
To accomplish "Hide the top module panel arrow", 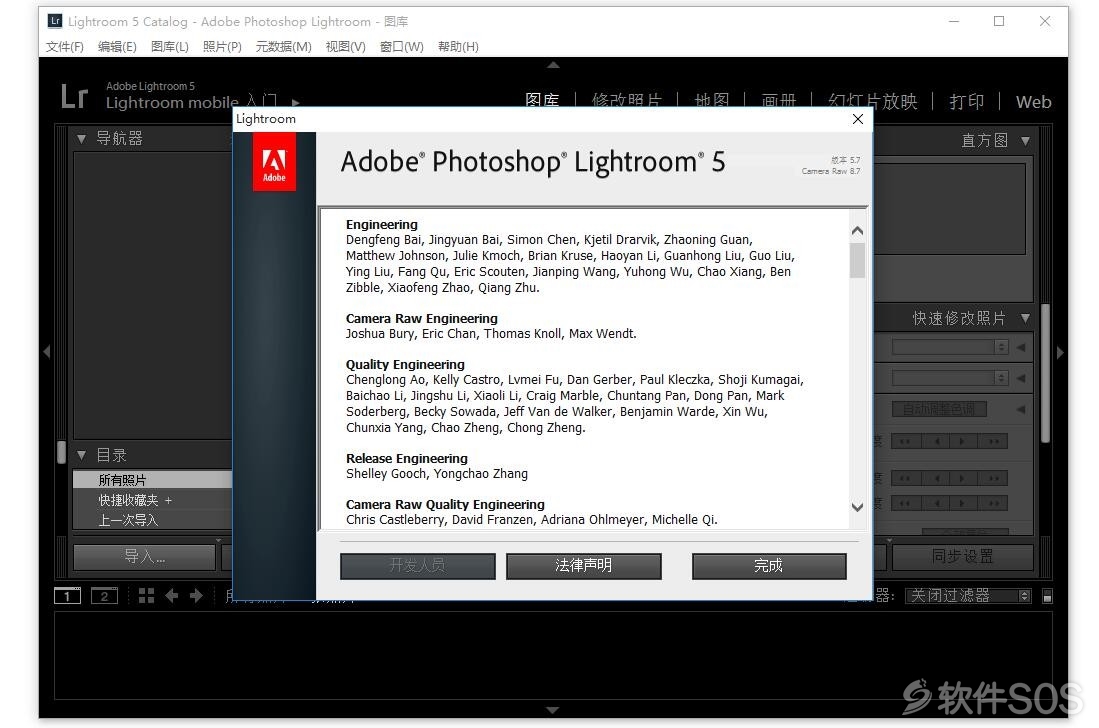I will pos(553,64).
